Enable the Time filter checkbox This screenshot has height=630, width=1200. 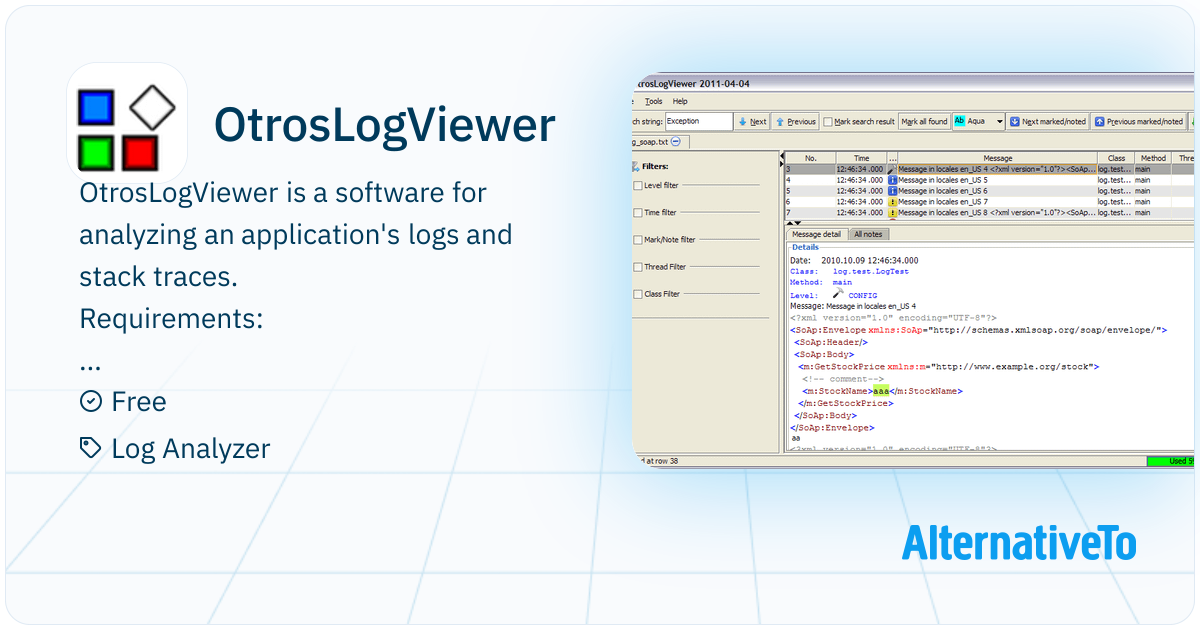point(638,213)
